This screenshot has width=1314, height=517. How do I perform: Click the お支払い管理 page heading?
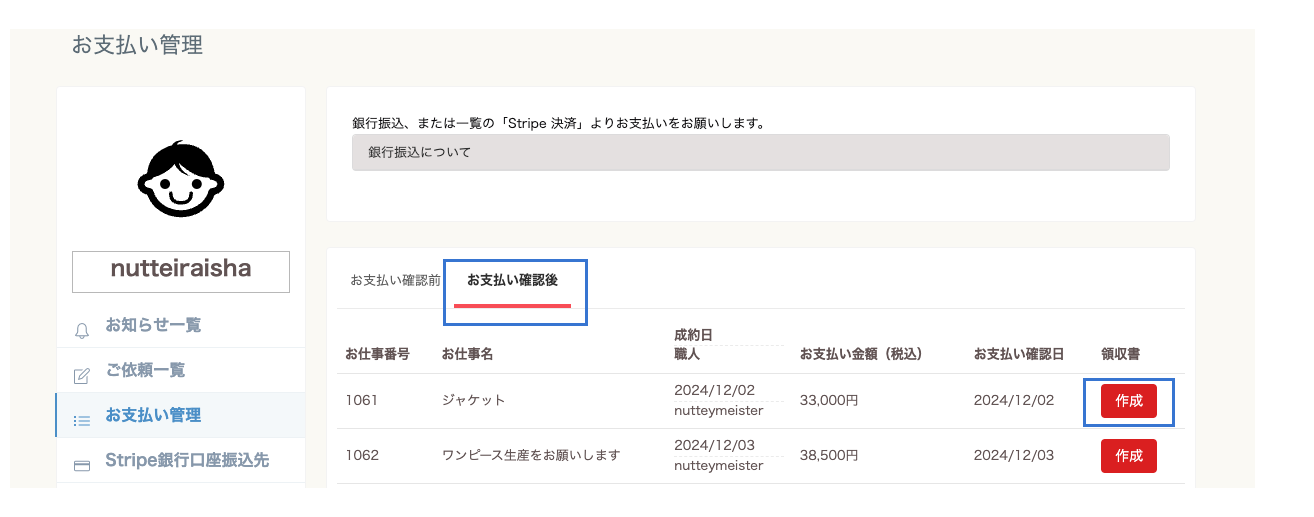point(137,45)
